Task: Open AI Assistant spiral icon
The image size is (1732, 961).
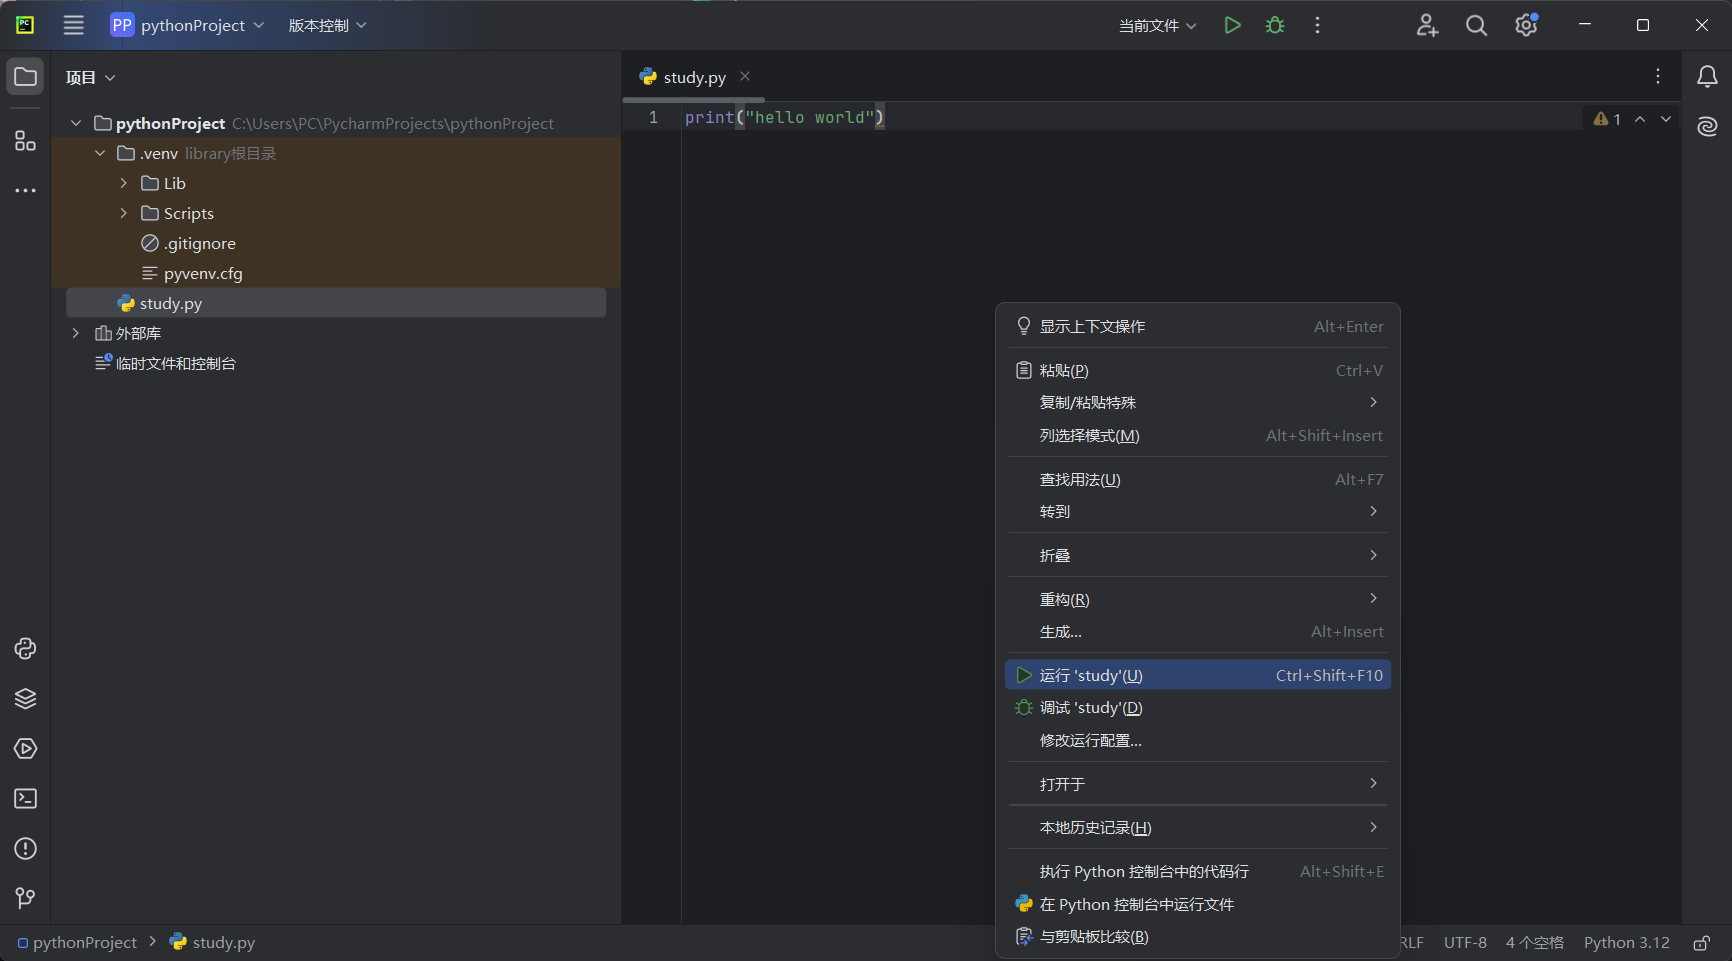Action: [x=1707, y=126]
